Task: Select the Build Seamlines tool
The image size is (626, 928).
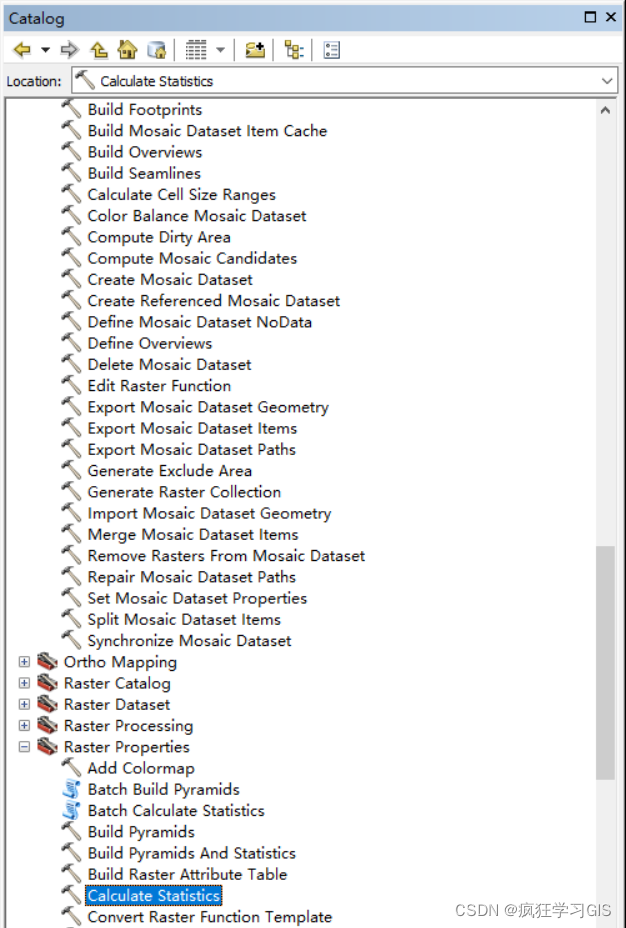Action: tap(144, 173)
